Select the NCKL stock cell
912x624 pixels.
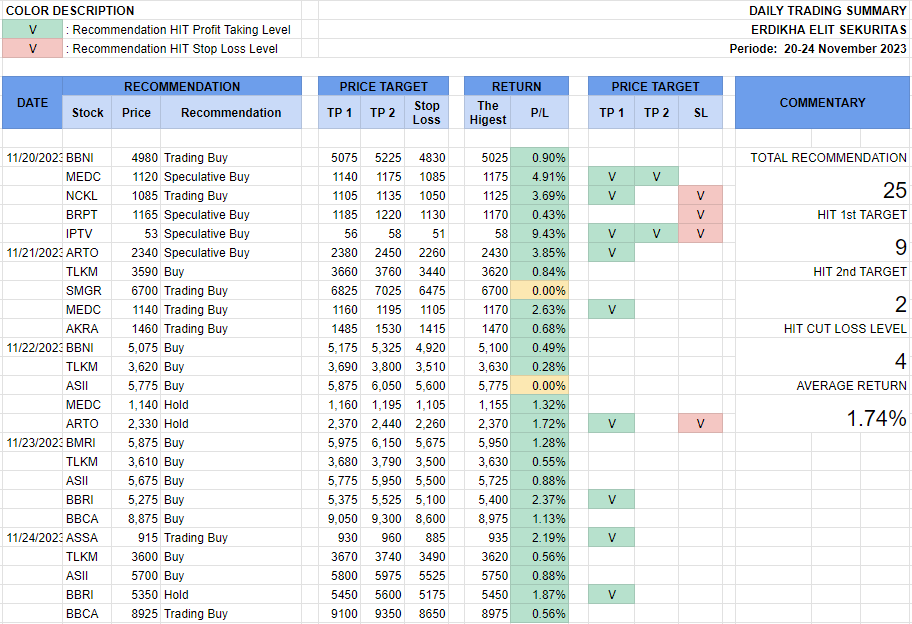pos(88,196)
